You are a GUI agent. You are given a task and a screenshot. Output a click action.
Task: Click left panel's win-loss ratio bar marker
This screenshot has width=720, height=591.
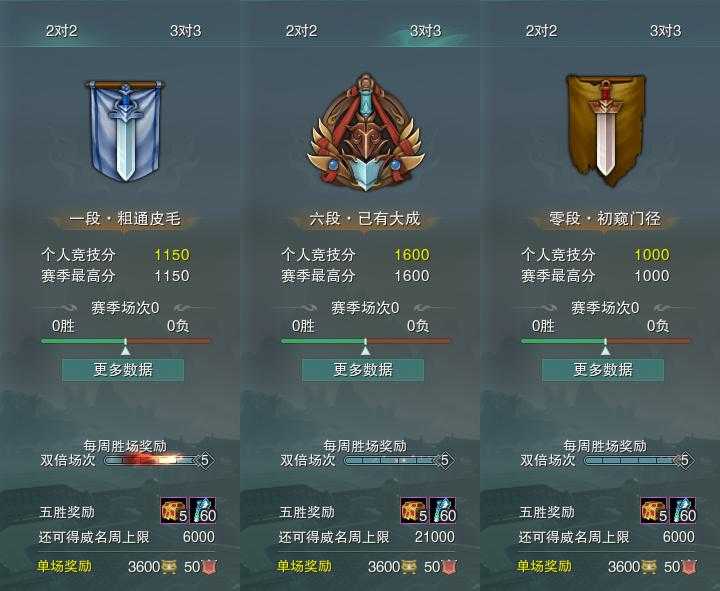125,348
